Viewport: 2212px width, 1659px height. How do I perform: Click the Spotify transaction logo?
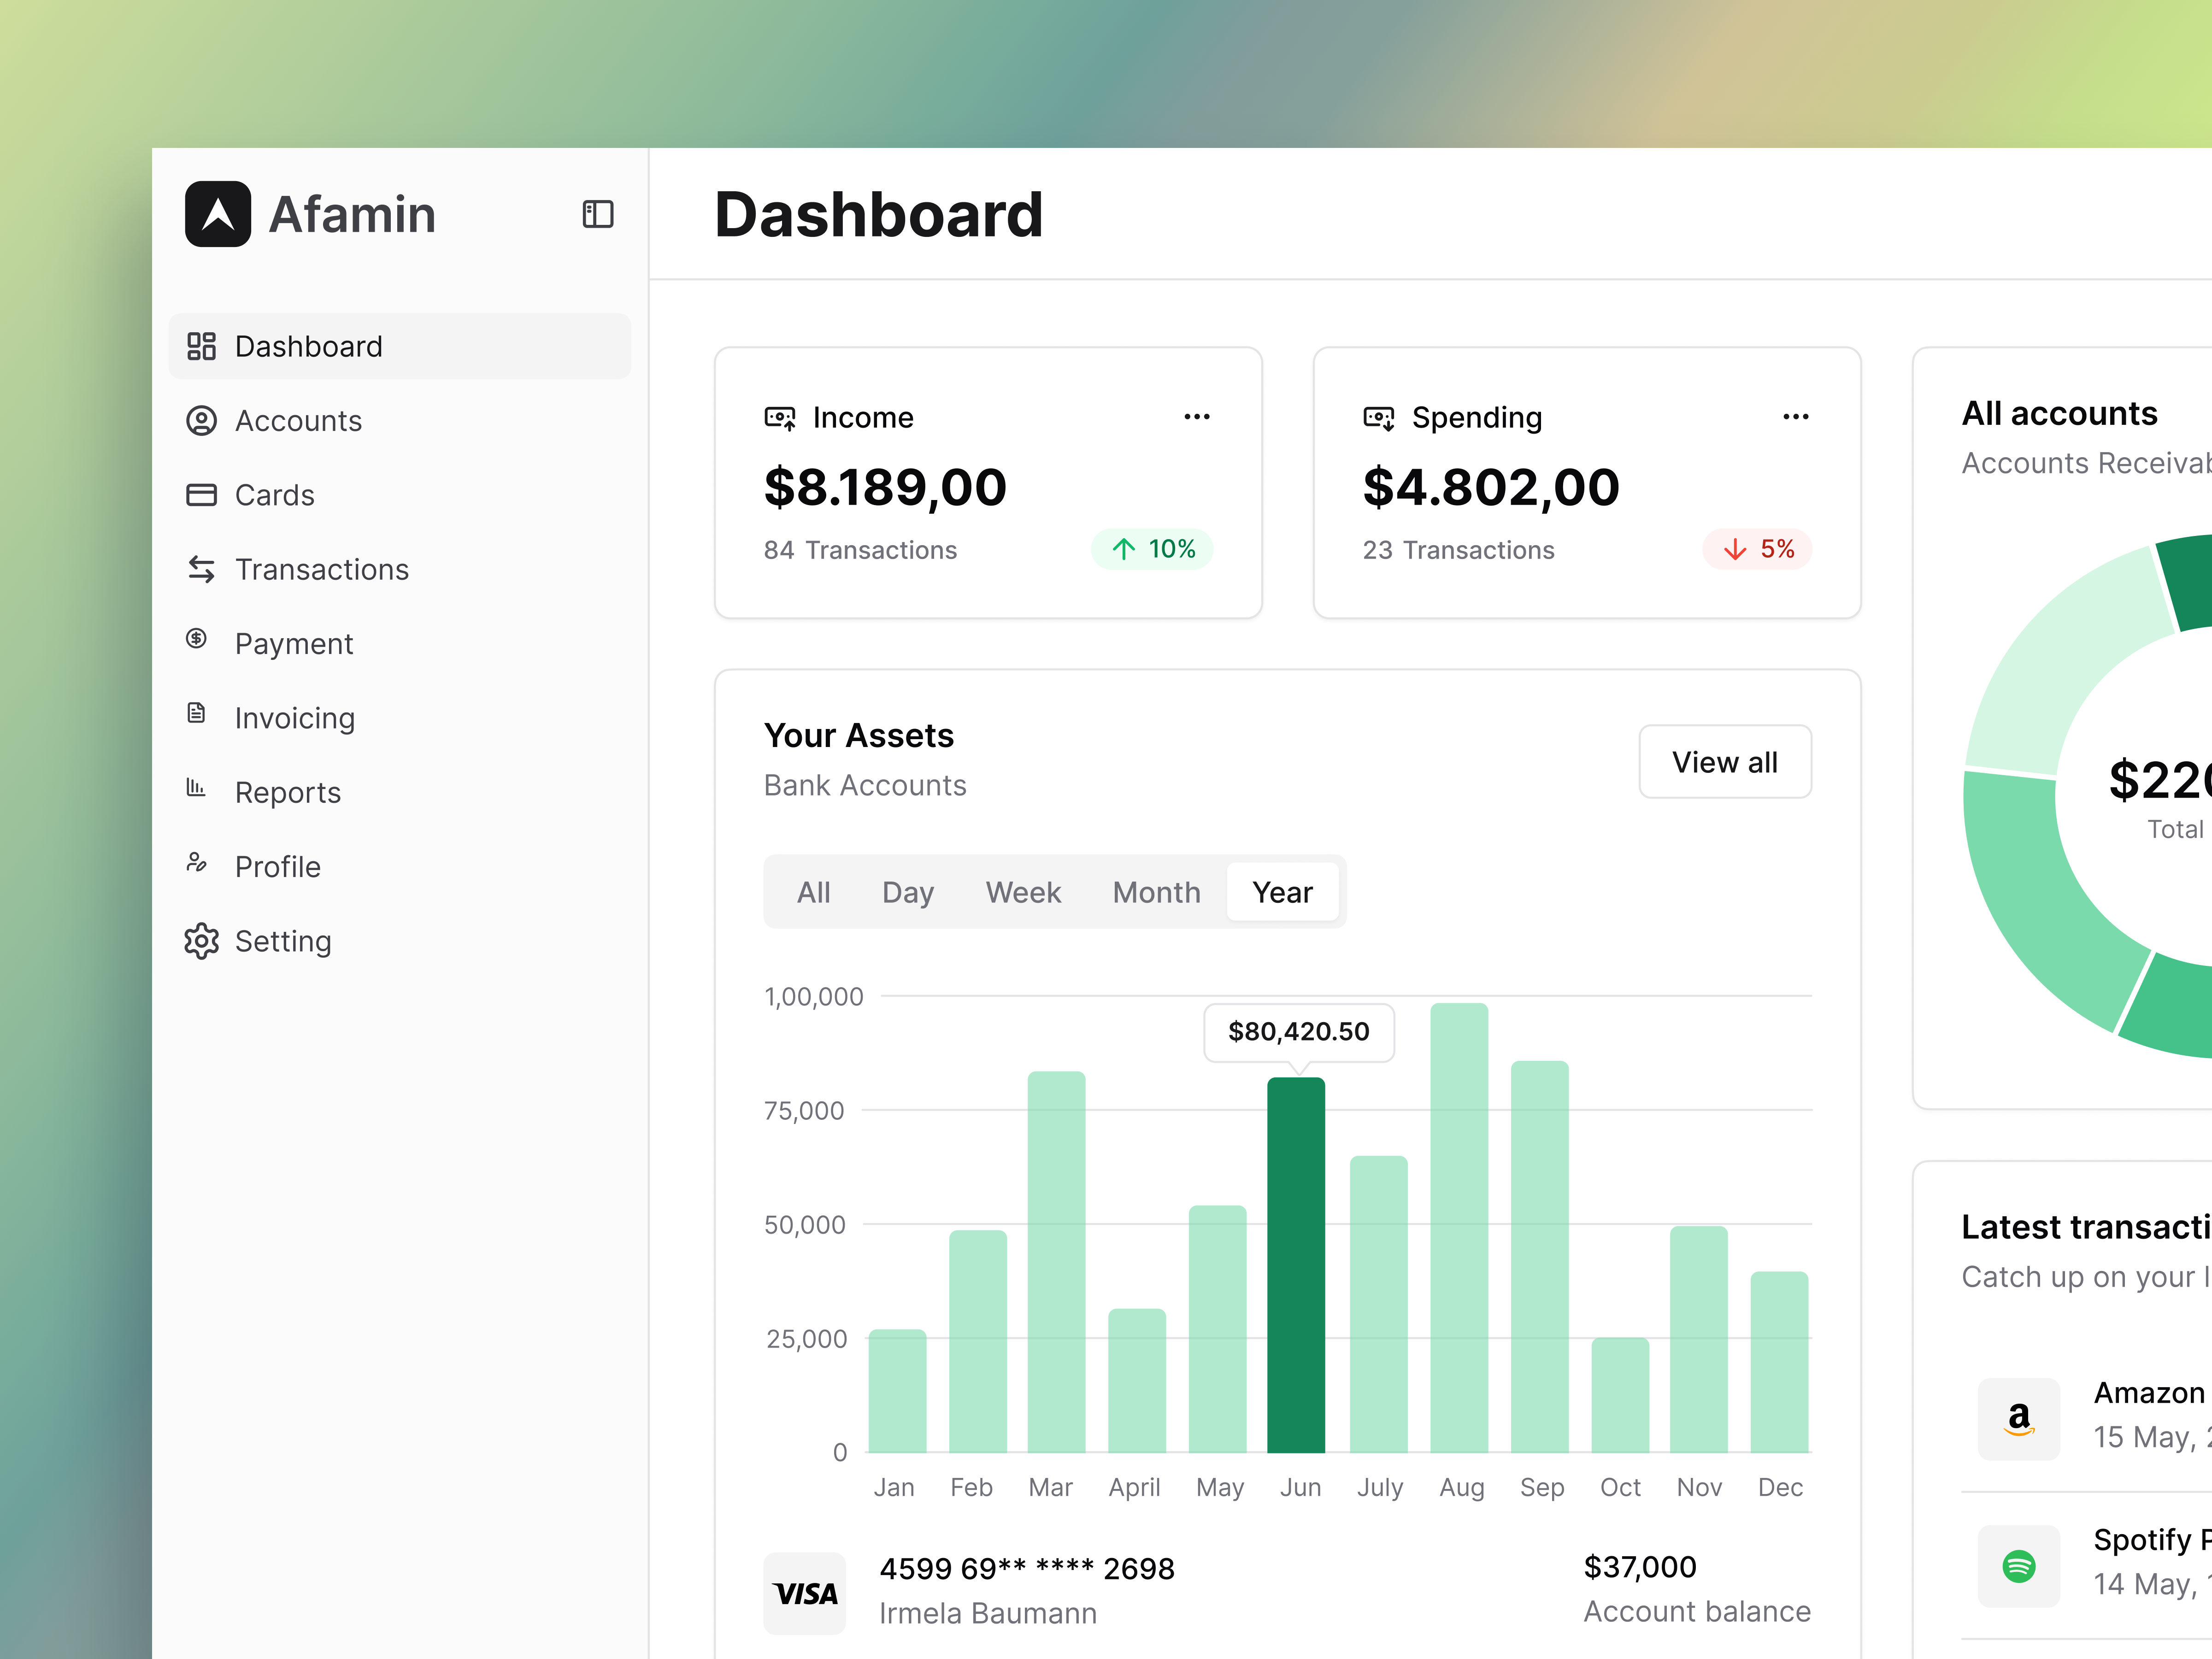click(x=2019, y=1565)
